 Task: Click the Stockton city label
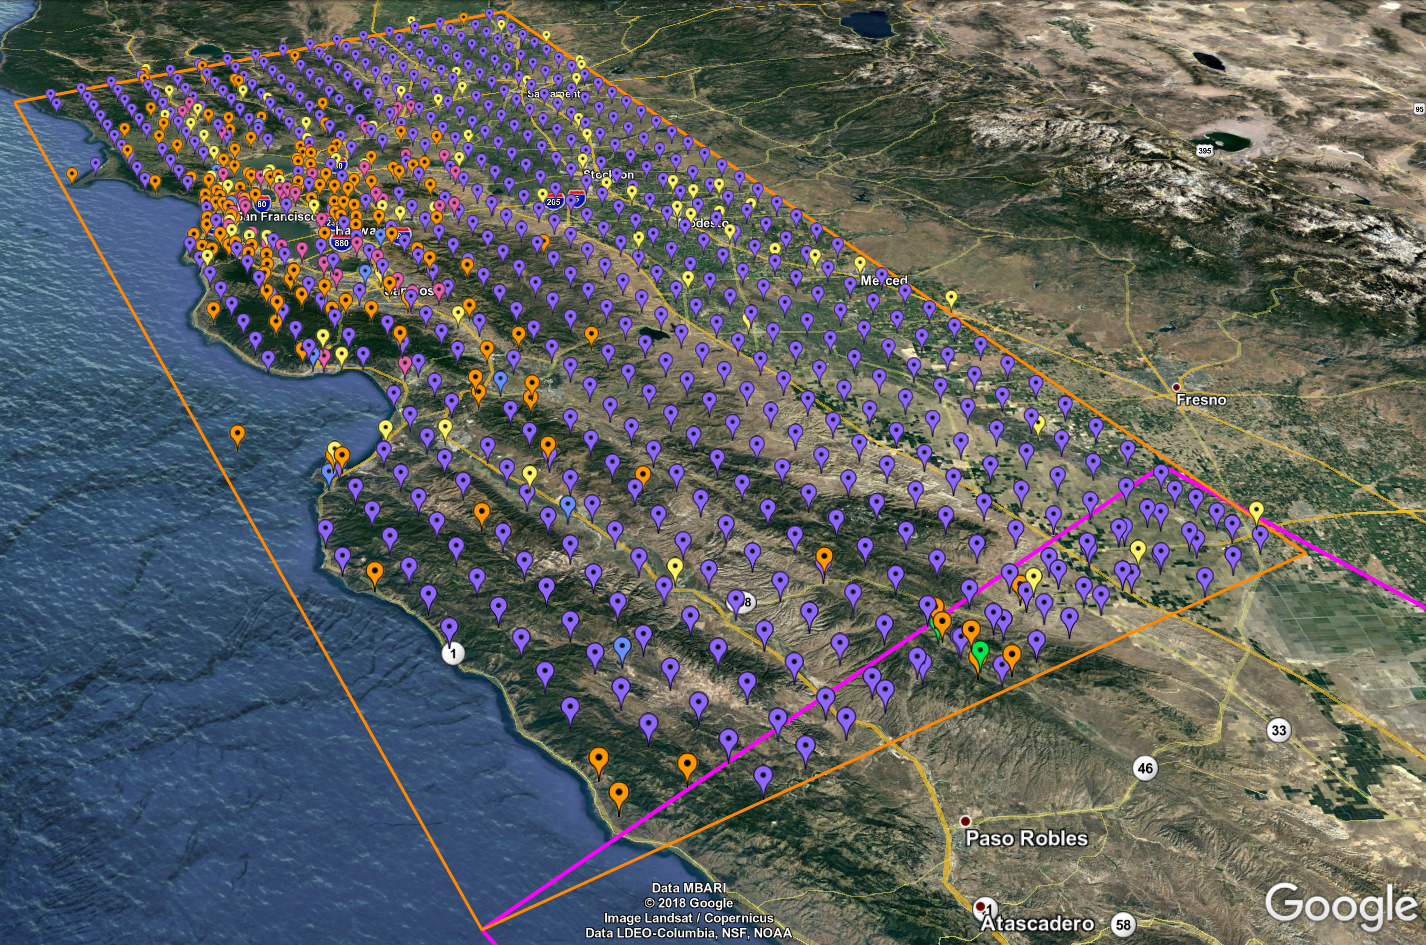(608, 175)
